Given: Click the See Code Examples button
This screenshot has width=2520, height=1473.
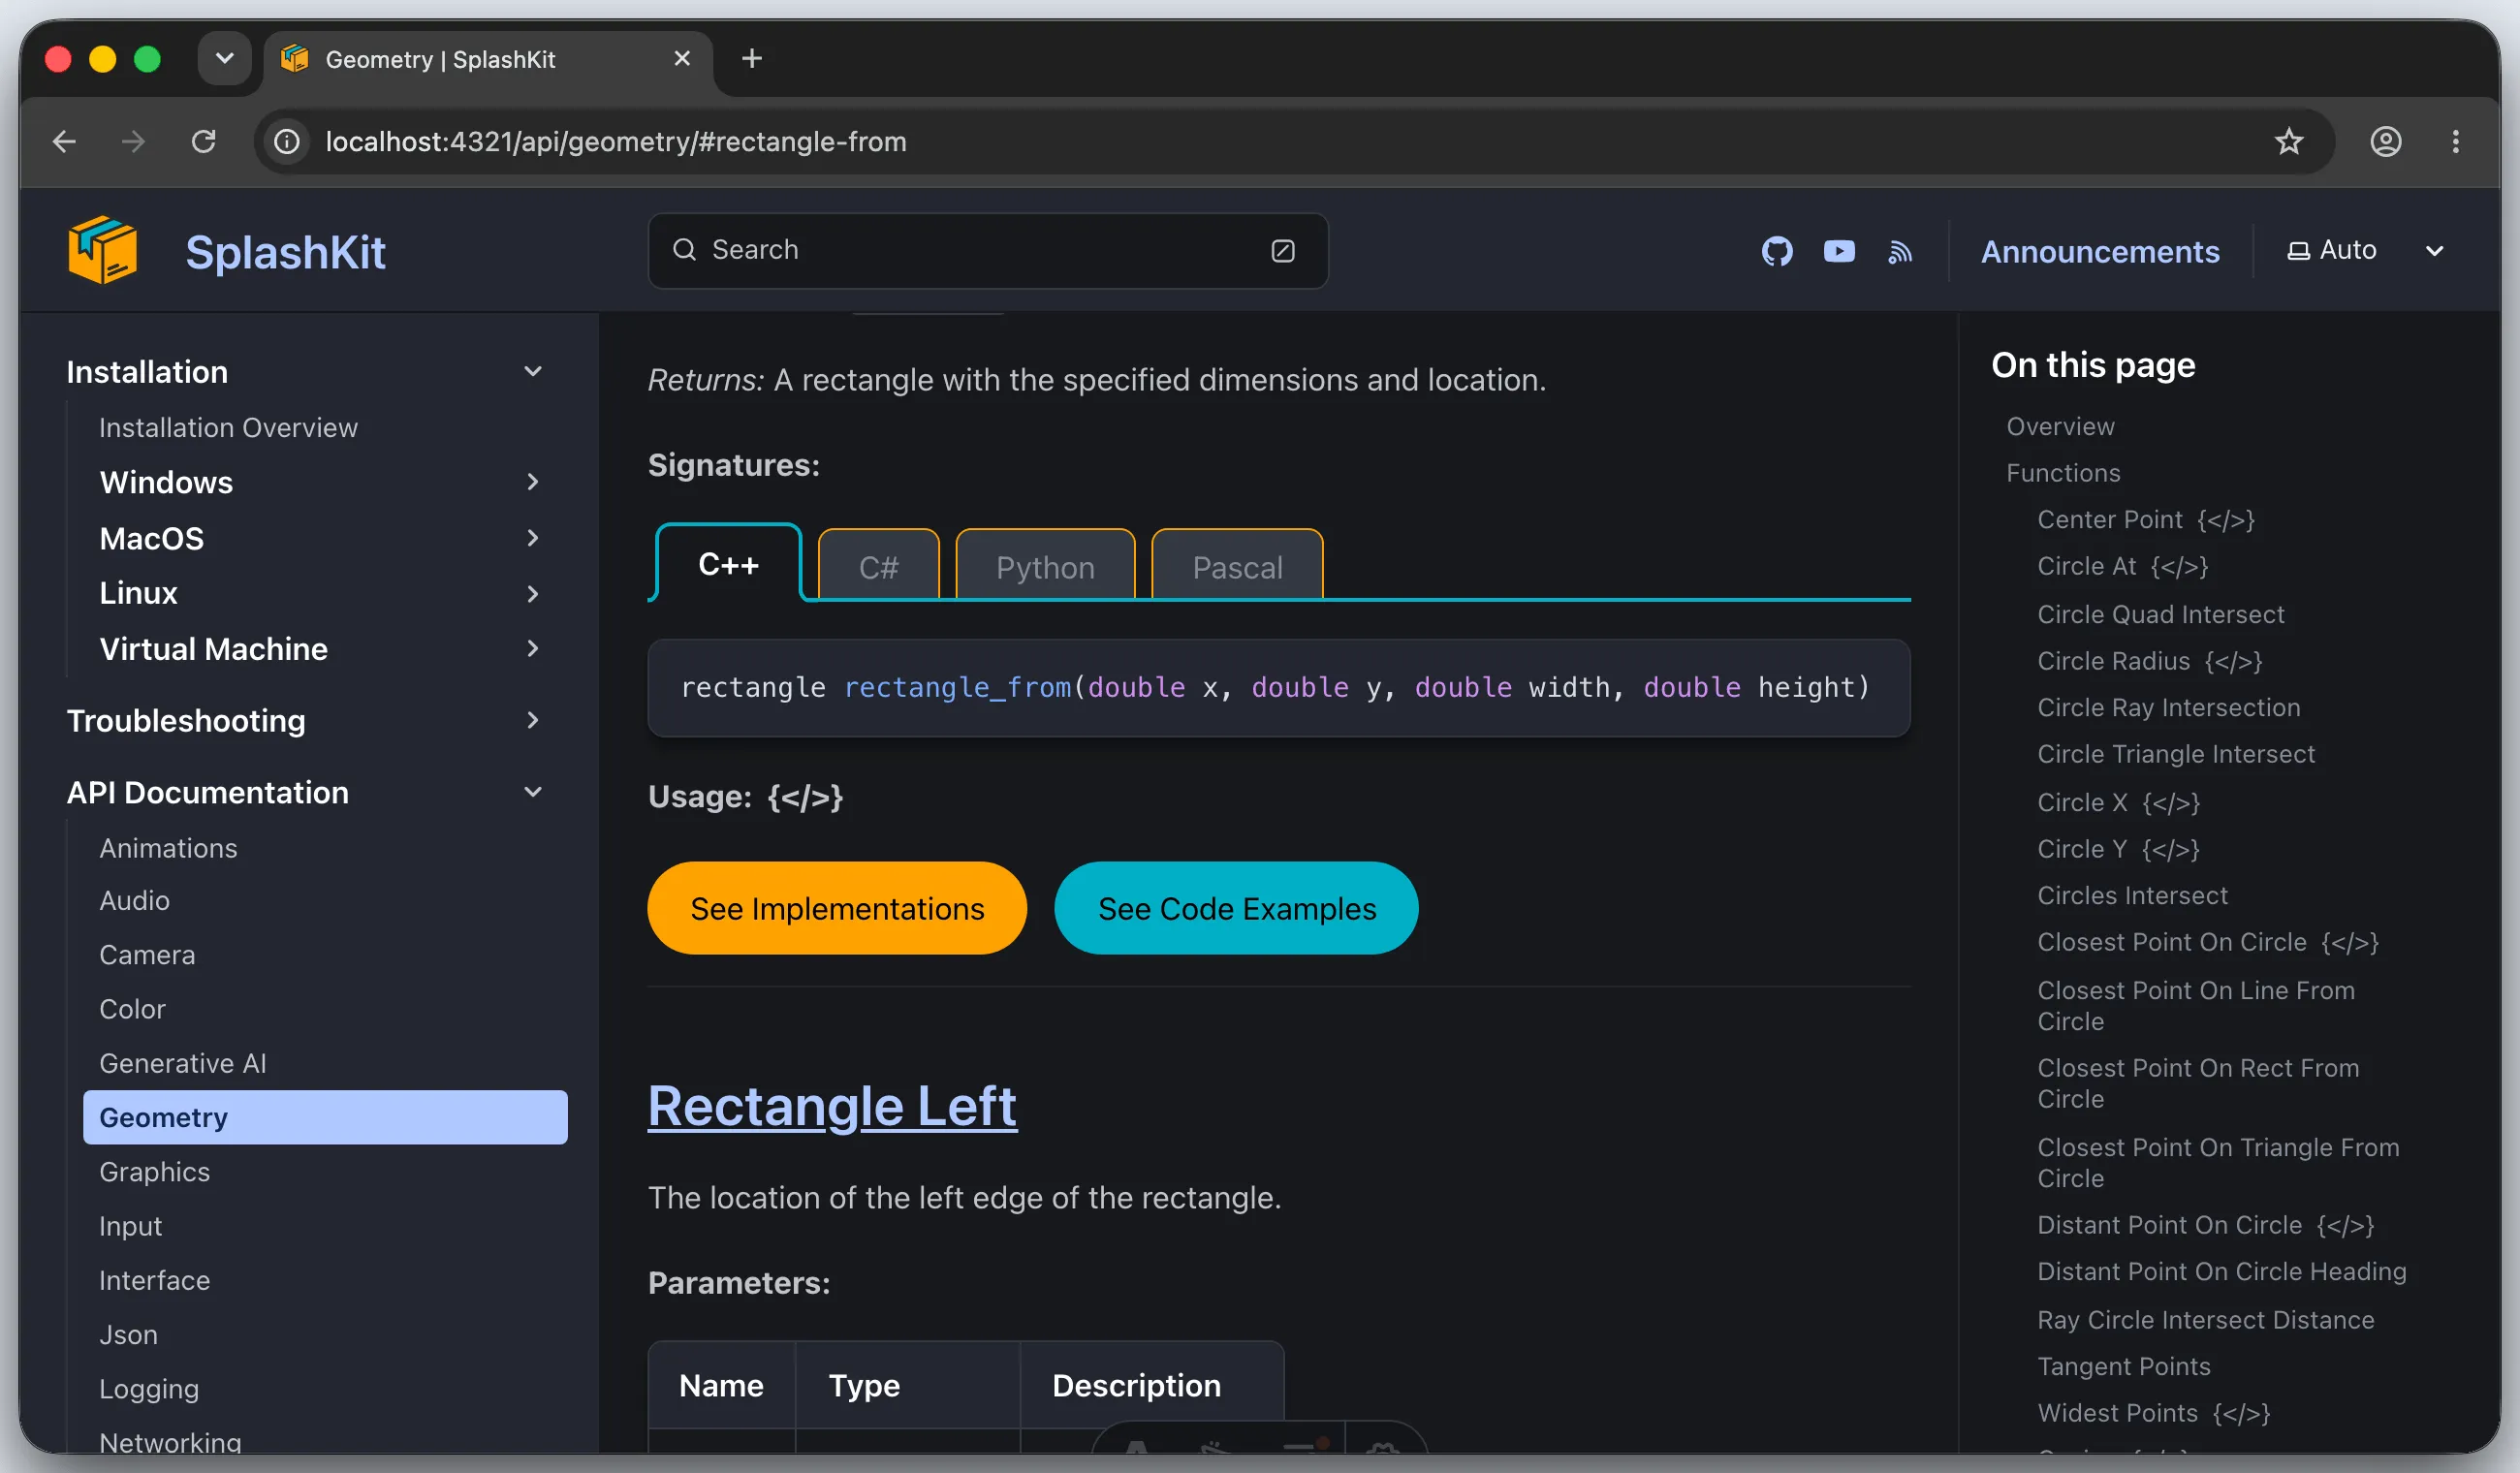Looking at the screenshot, I should tap(1236, 908).
